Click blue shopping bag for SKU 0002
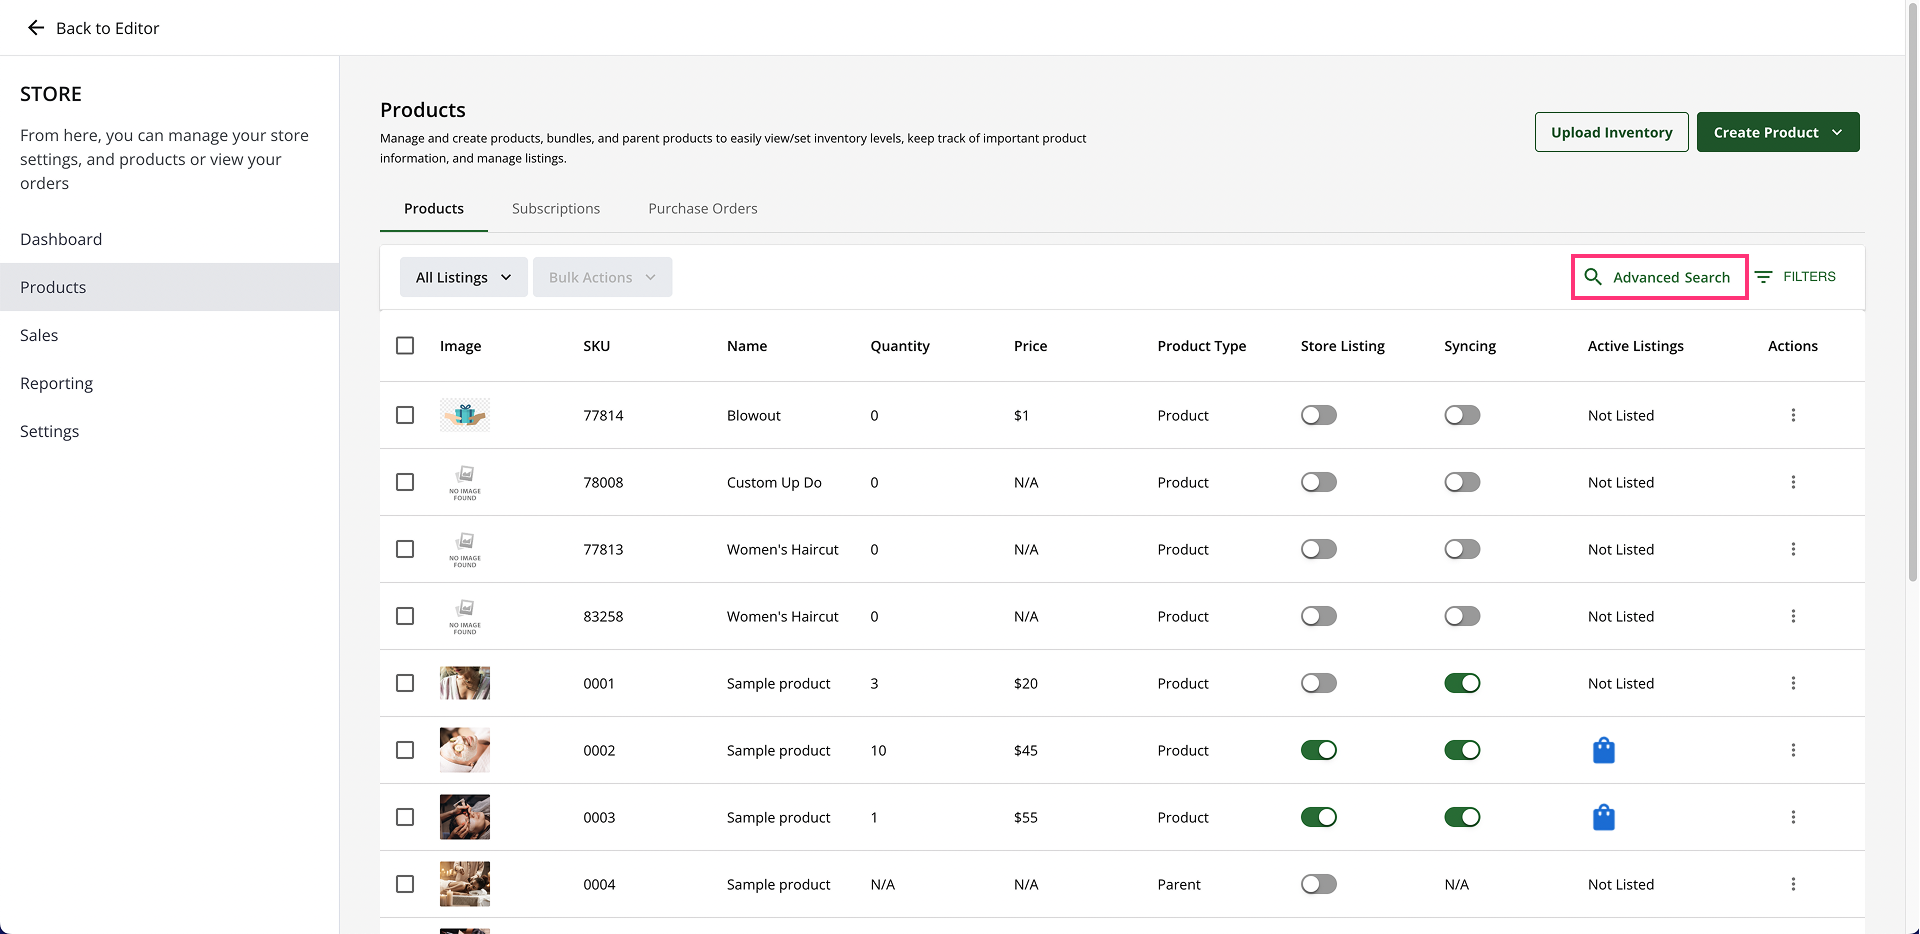The height and width of the screenshot is (934, 1920). tap(1603, 750)
